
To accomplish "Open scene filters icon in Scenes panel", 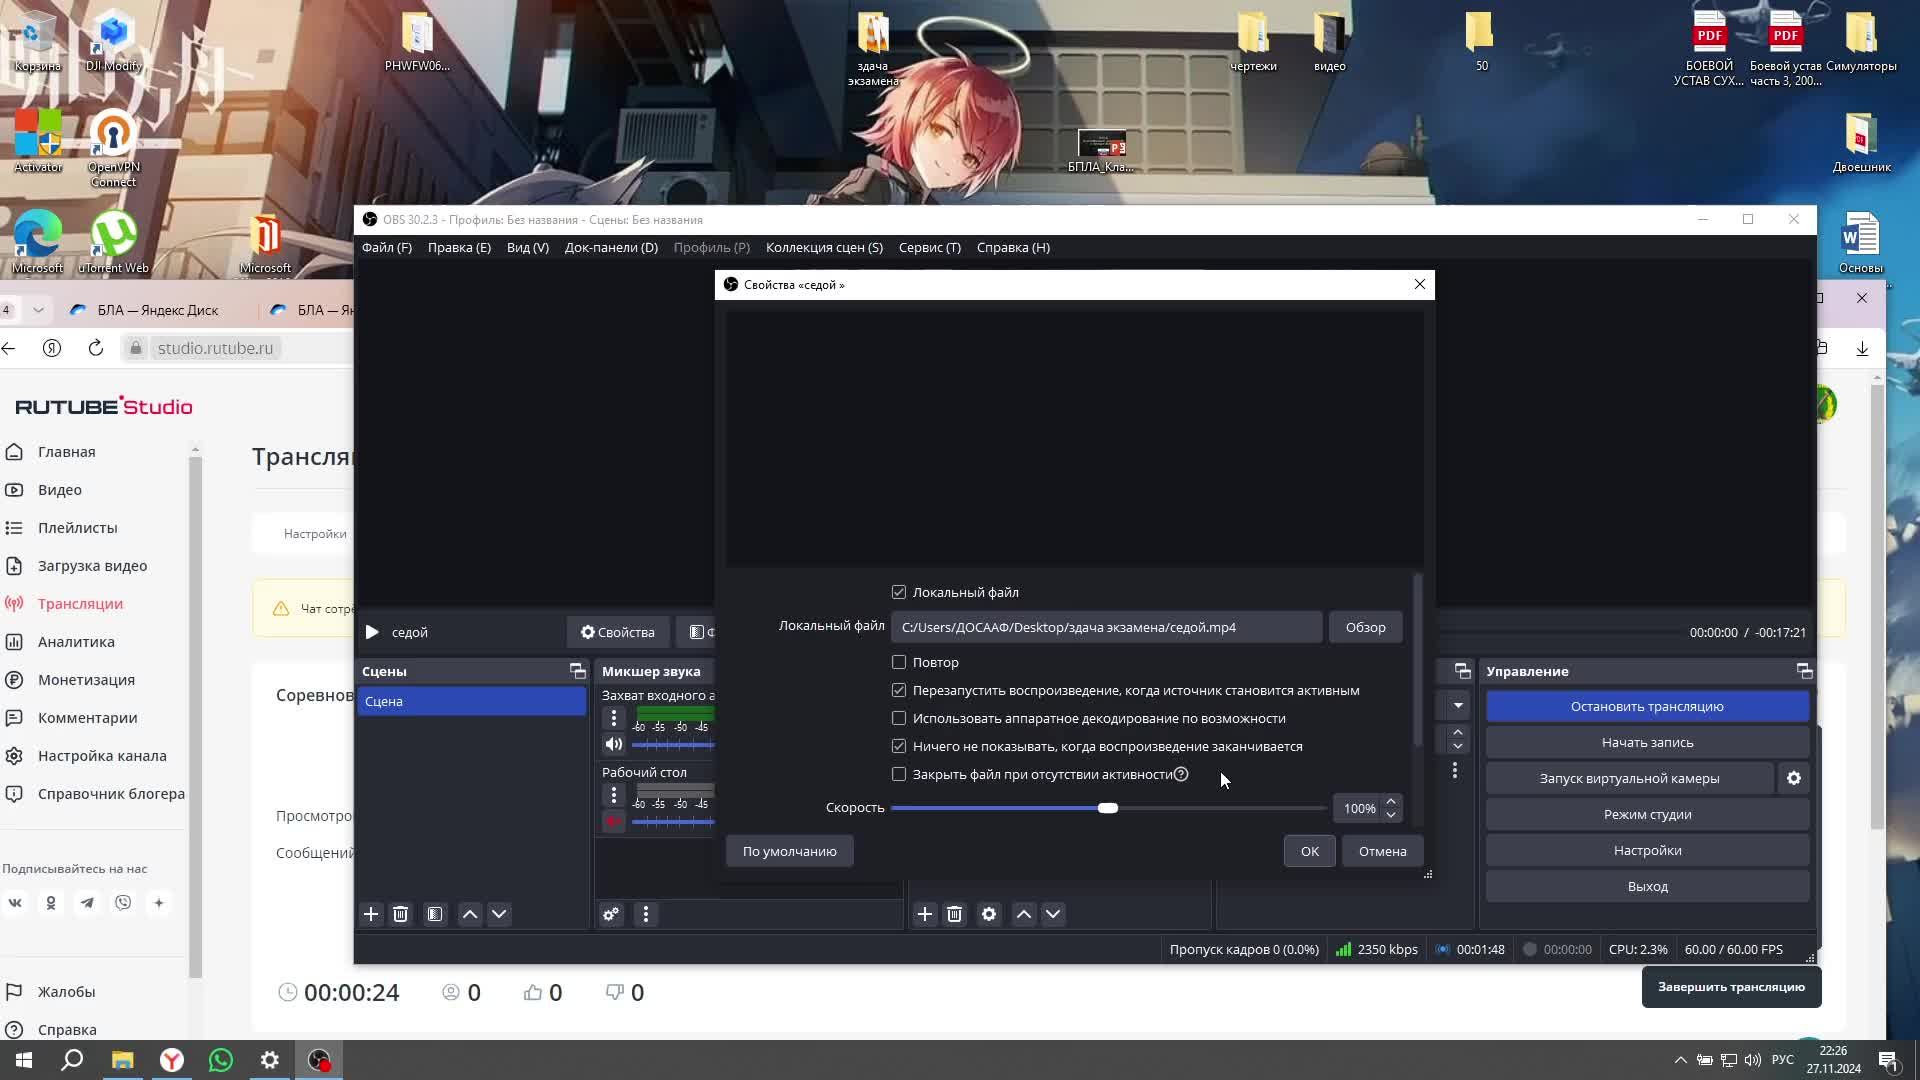I will (435, 914).
